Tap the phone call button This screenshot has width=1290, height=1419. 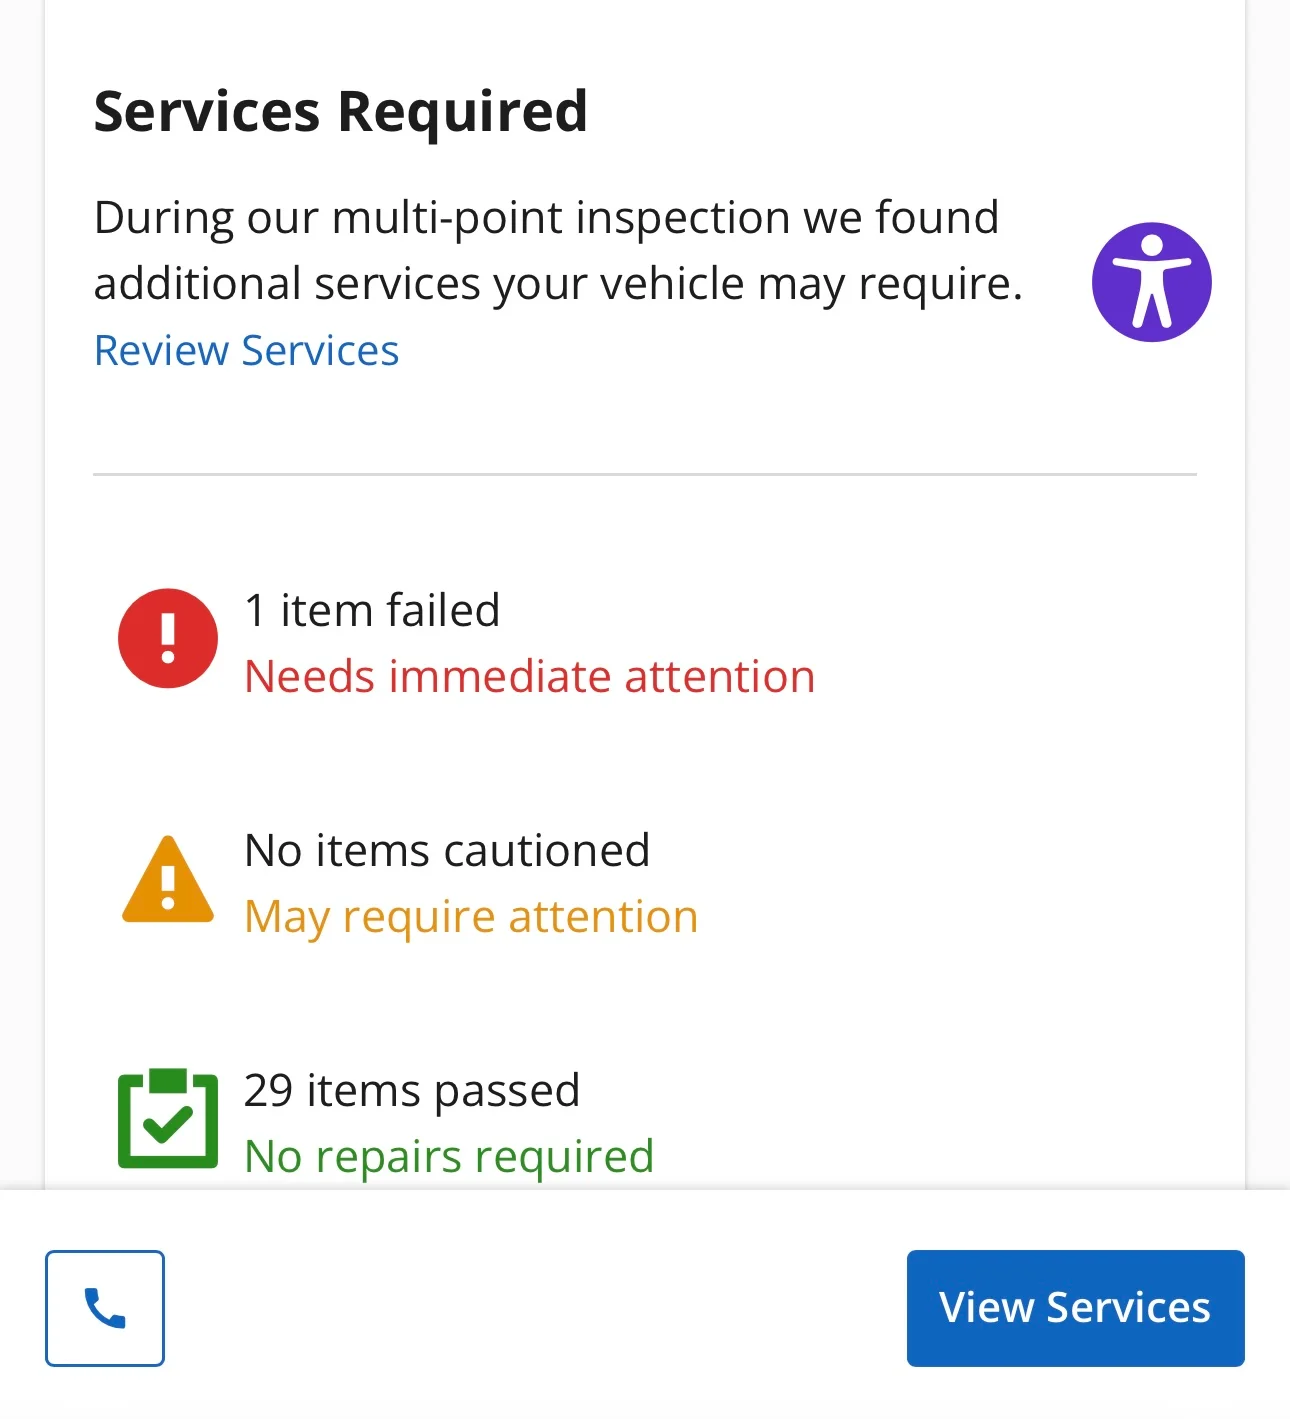pyautogui.click(x=105, y=1308)
